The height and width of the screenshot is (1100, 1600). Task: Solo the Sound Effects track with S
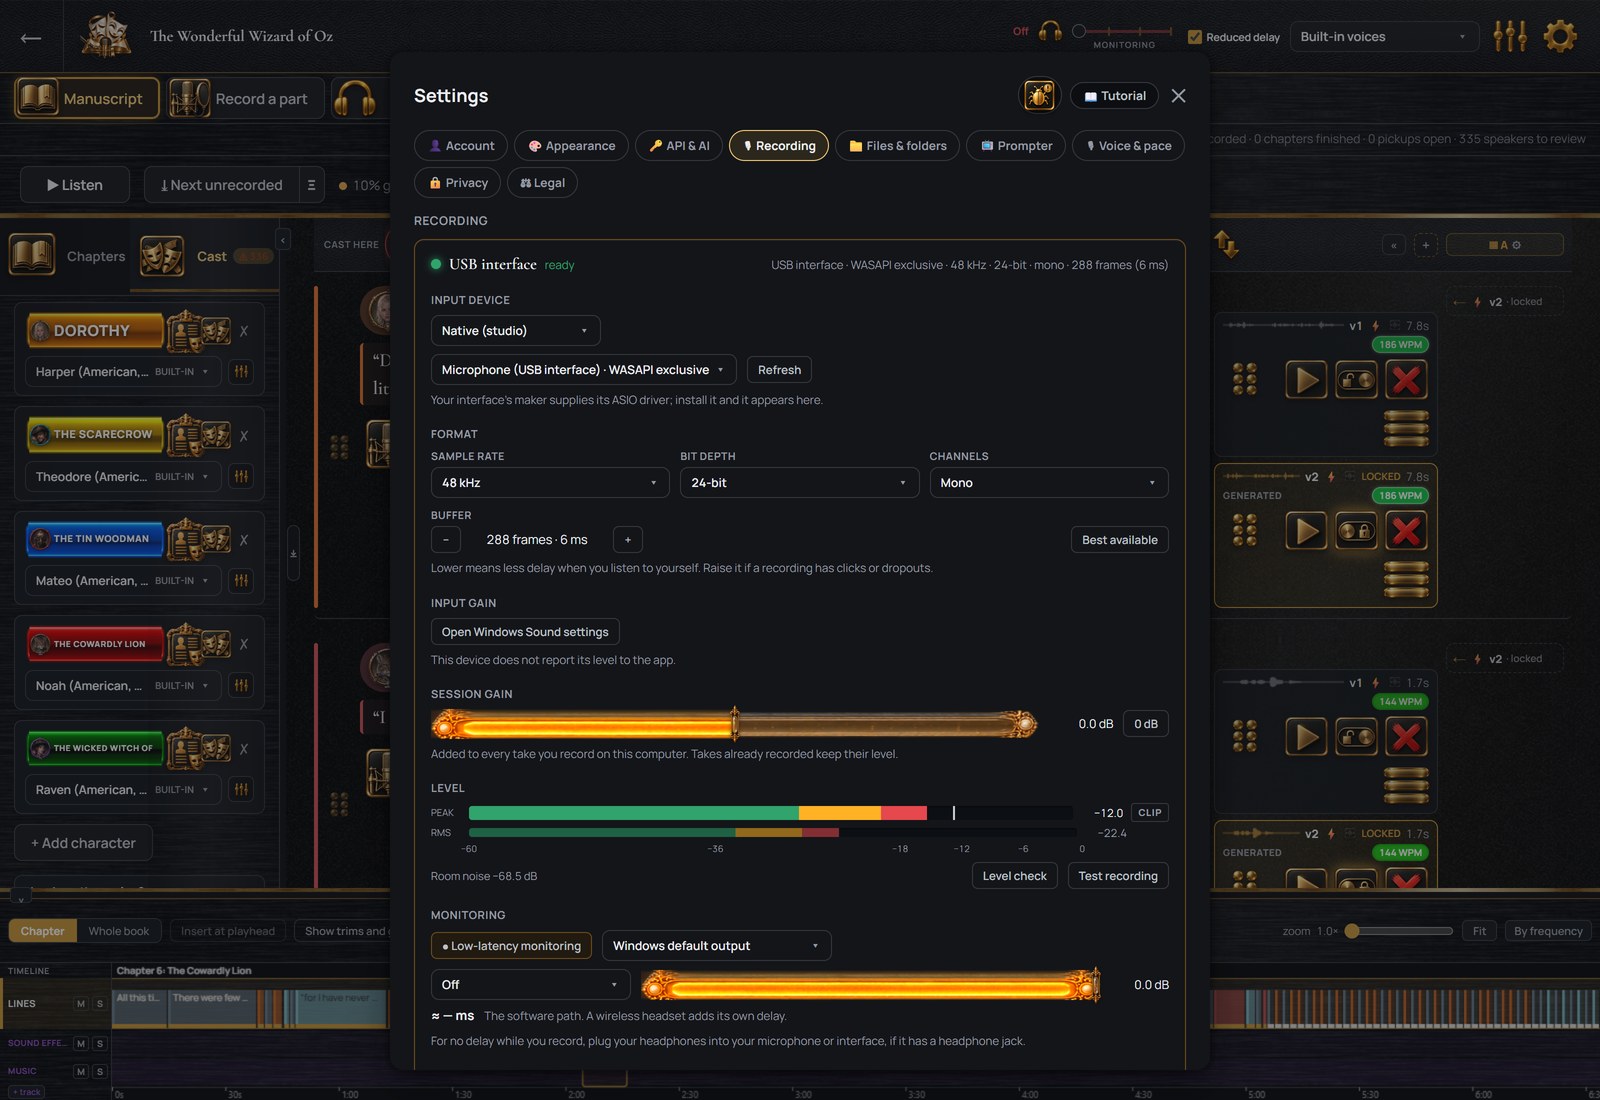(100, 1043)
